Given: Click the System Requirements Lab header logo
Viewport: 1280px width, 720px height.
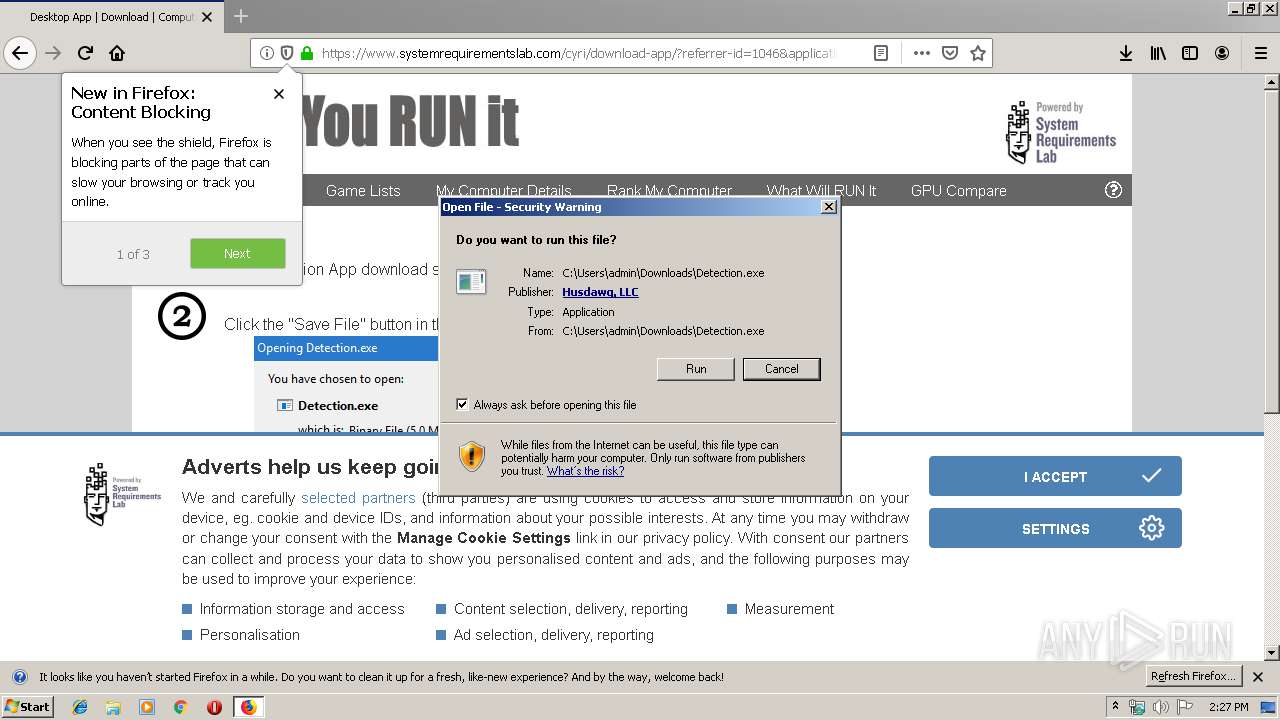Looking at the screenshot, I should pyautogui.click(x=1060, y=132).
